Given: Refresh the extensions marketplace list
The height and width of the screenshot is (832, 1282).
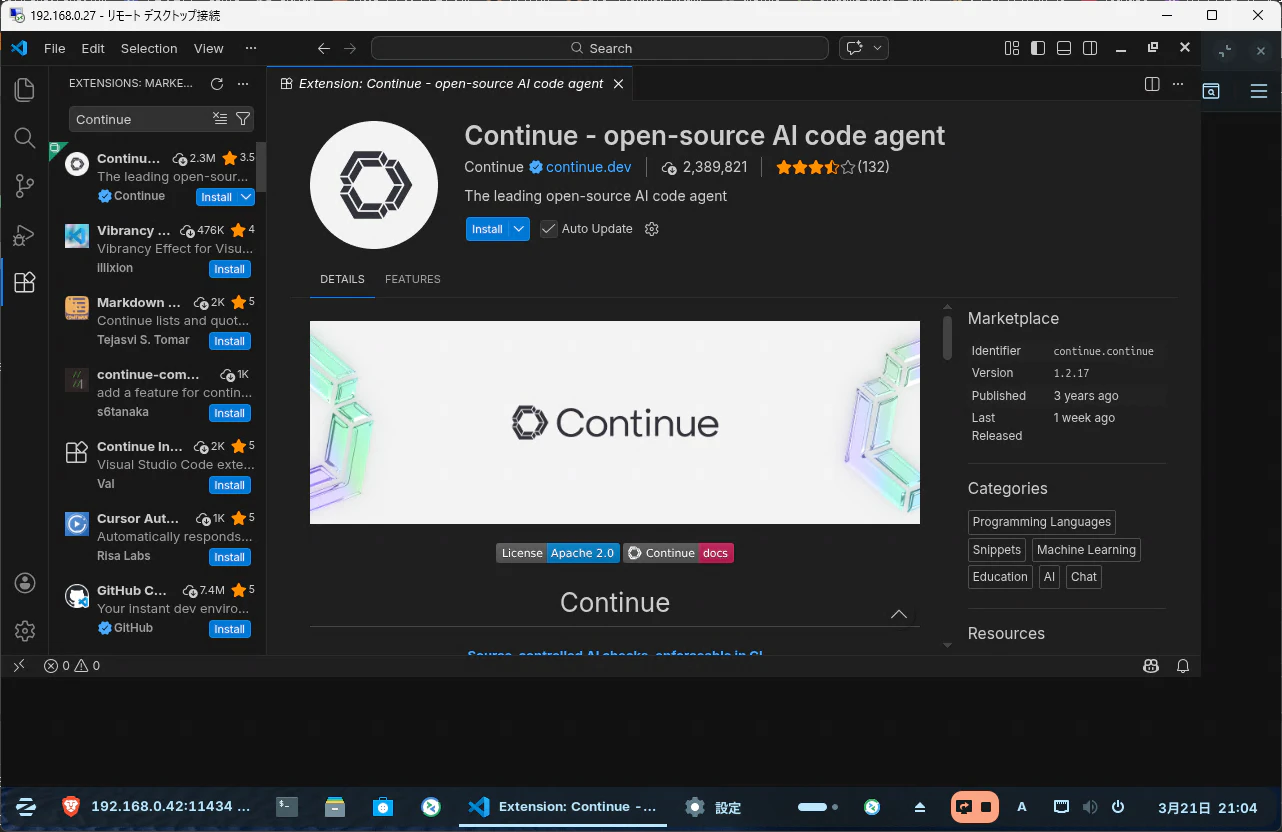Looking at the screenshot, I should click(x=217, y=84).
